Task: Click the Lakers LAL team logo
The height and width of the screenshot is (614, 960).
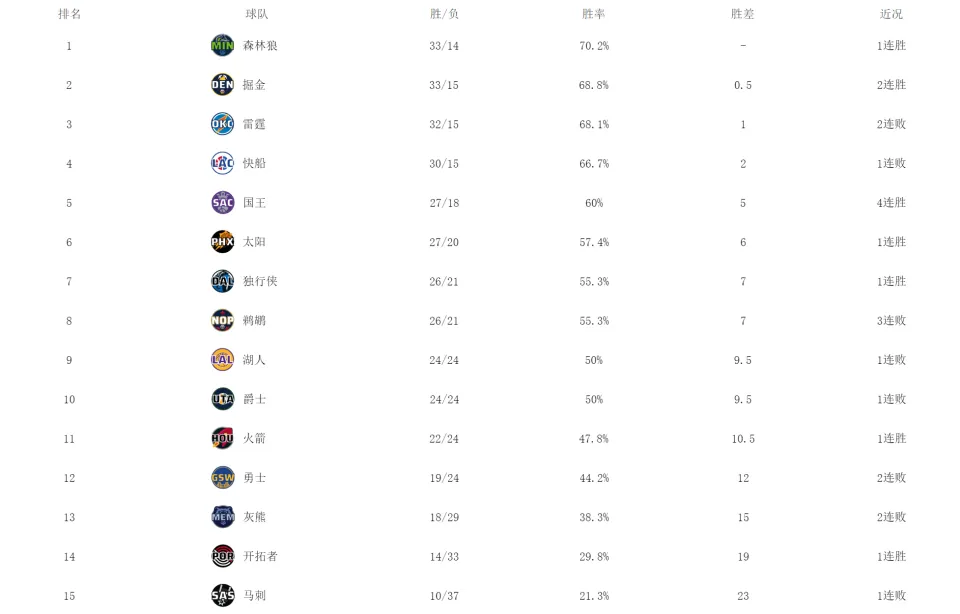Action: pos(222,359)
